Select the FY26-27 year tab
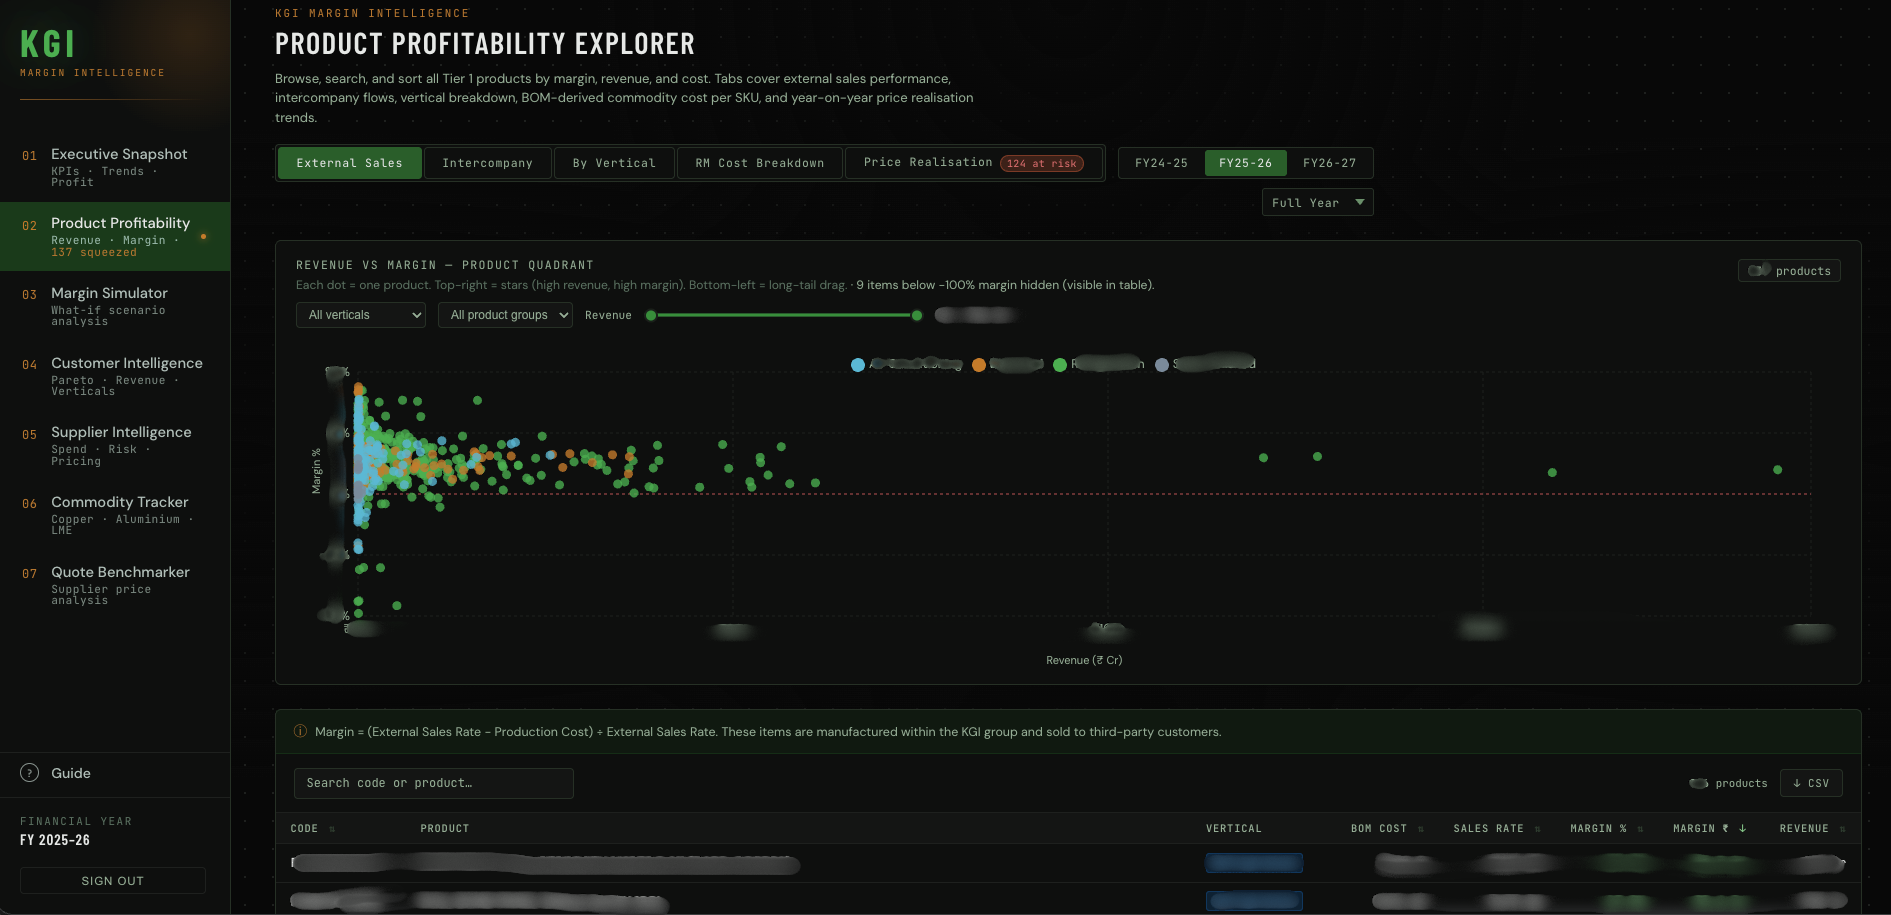1891x915 pixels. click(1329, 163)
